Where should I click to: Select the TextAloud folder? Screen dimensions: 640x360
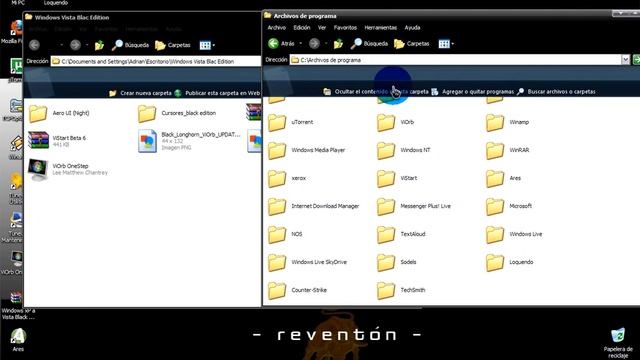[401, 234]
